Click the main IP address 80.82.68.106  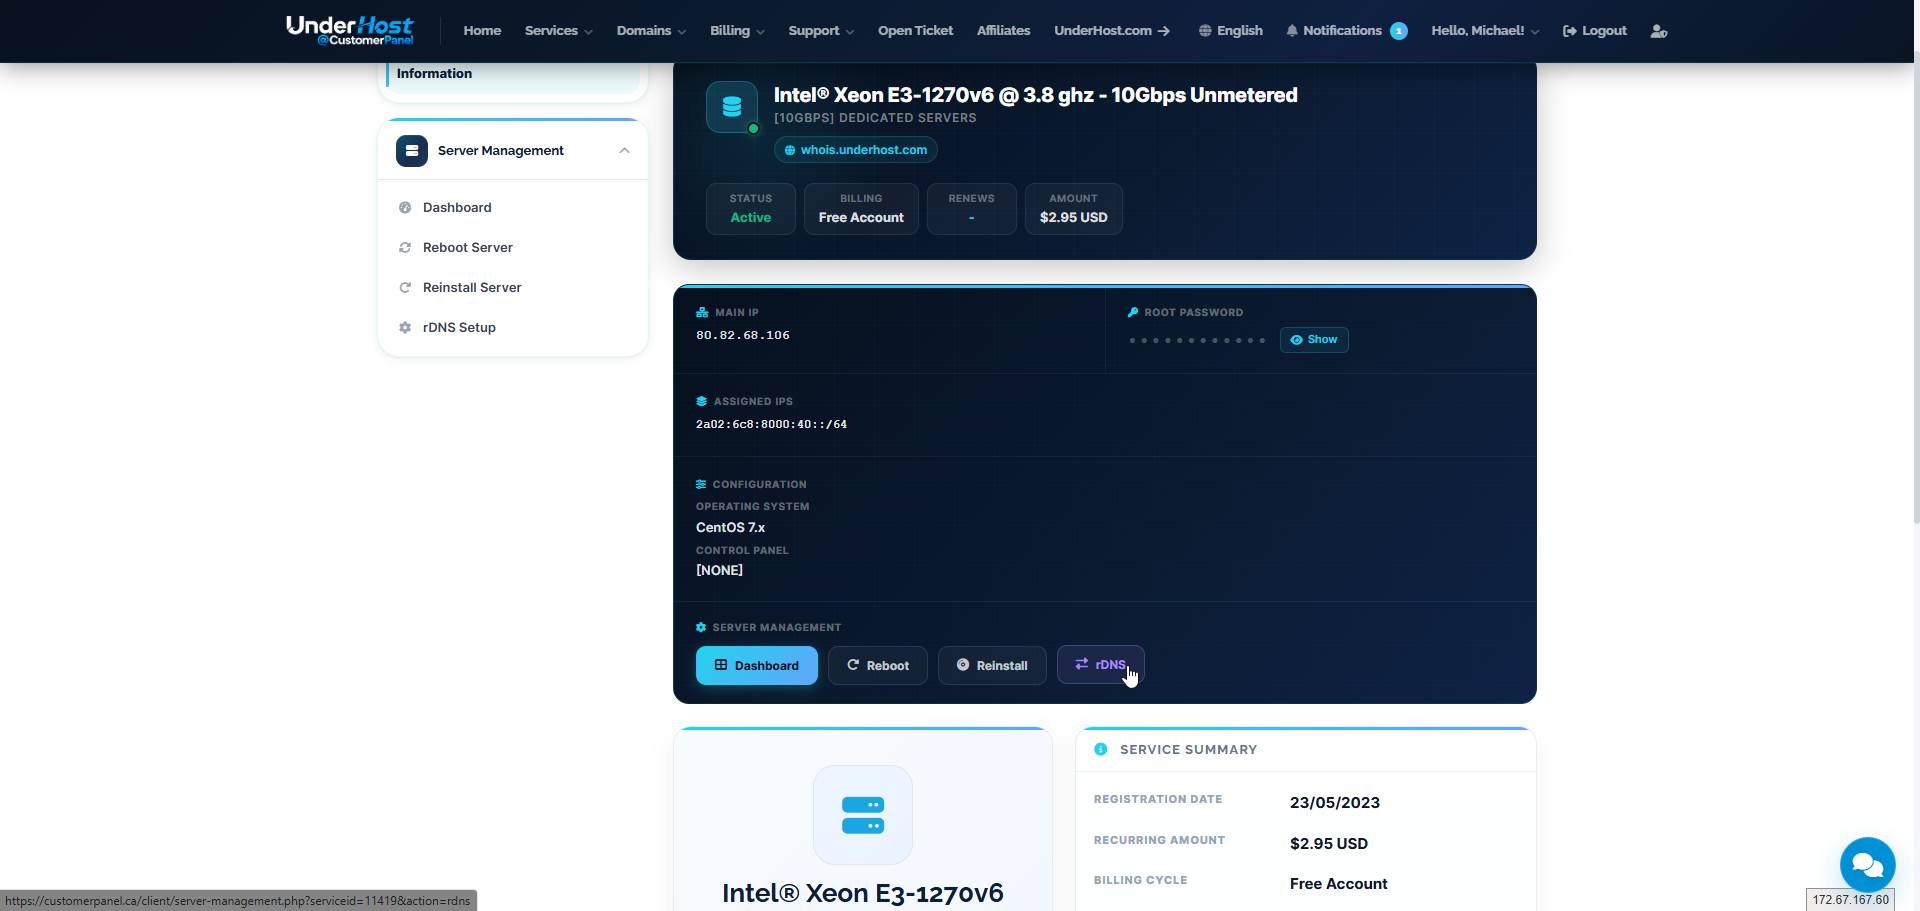click(743, 336)
